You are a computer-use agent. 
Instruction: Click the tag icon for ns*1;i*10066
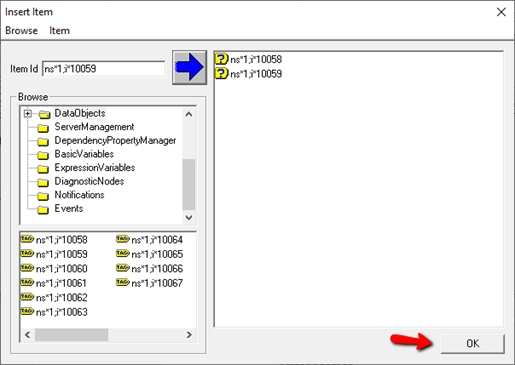(x=123, y=268)
